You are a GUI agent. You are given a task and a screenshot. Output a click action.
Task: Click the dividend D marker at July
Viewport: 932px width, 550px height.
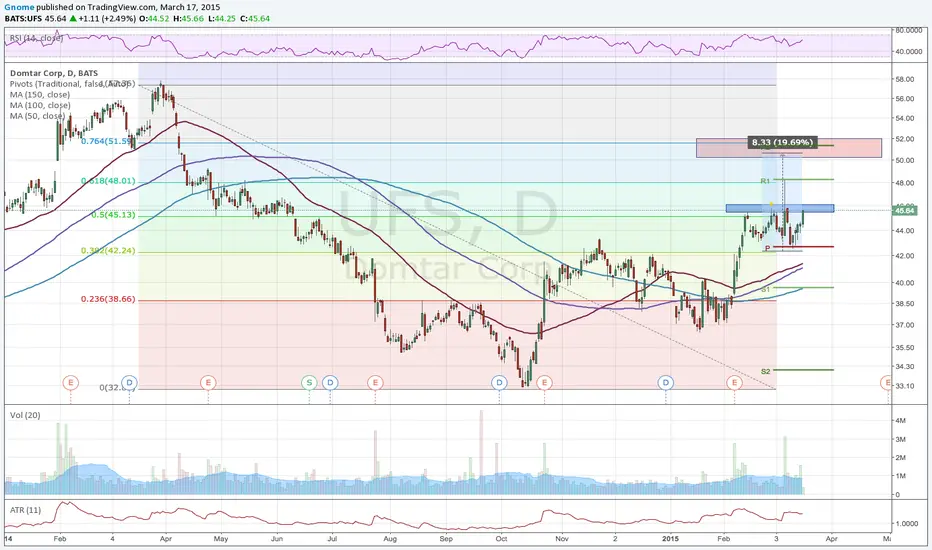pyautogui.click(x=330, y=382)
